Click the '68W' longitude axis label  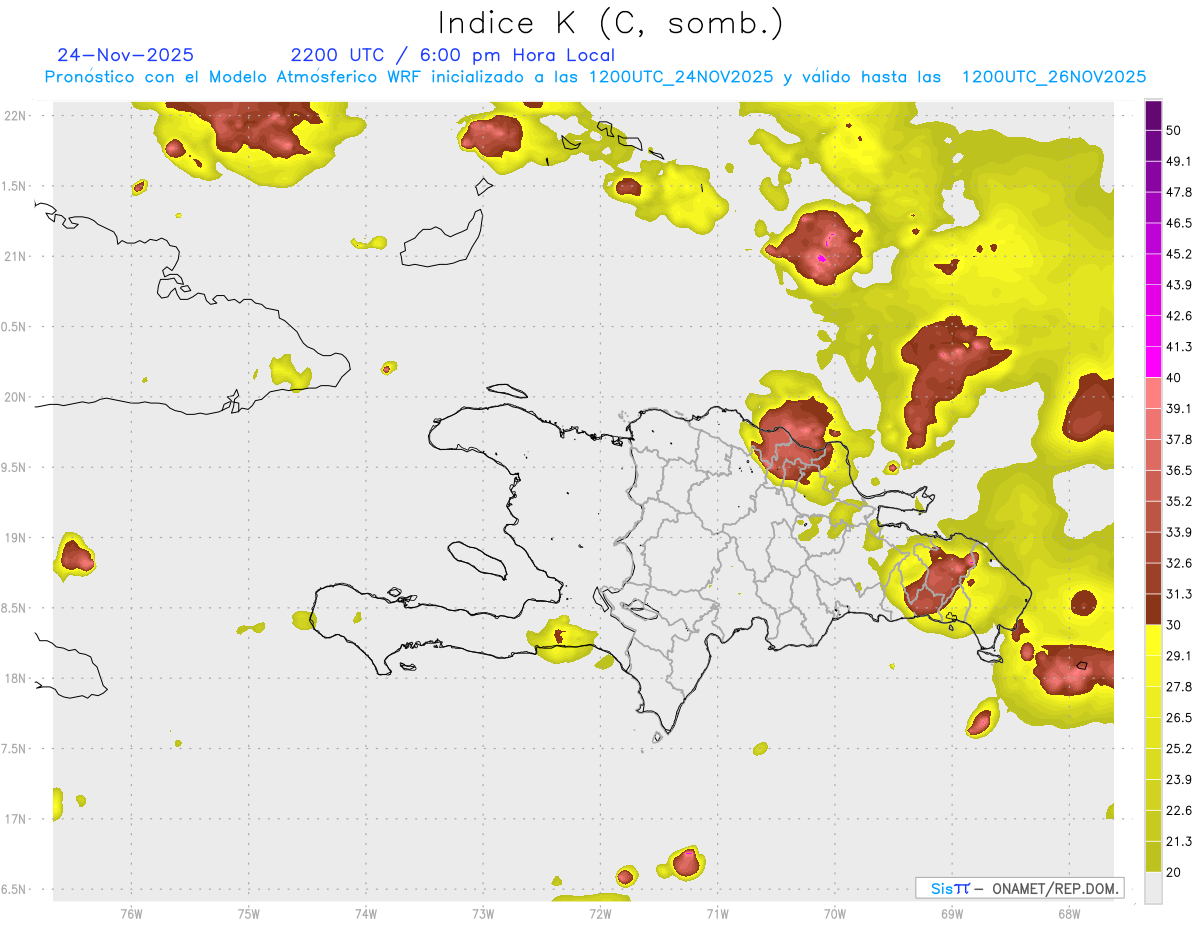(1069, 913)
